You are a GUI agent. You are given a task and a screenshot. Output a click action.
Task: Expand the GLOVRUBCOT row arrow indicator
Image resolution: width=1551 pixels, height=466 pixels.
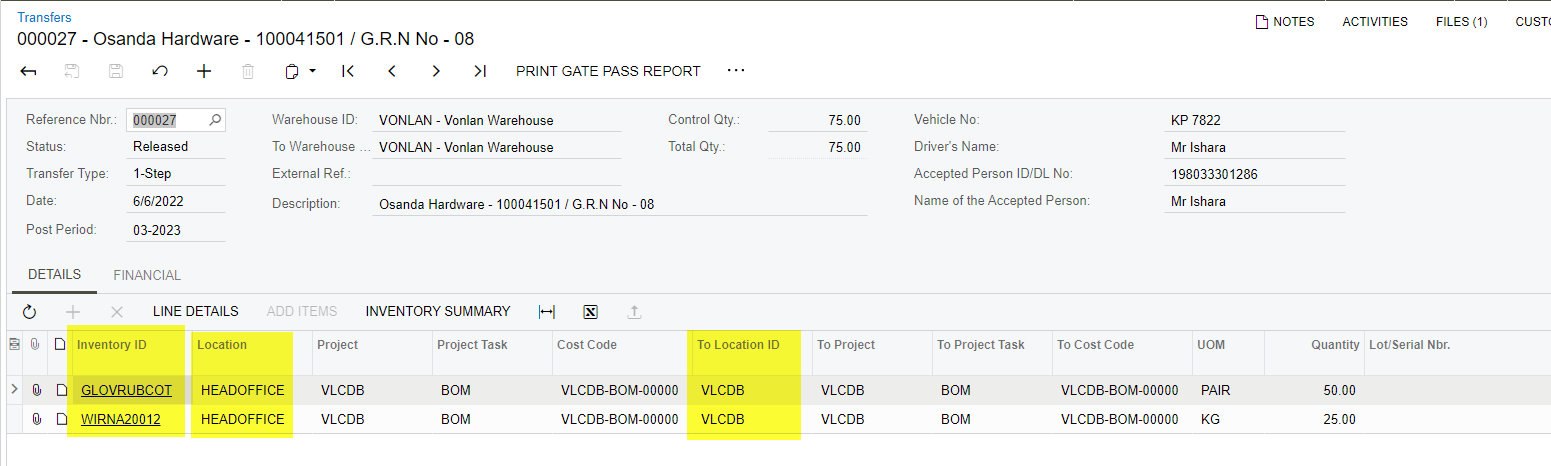(x=14, y=389)
